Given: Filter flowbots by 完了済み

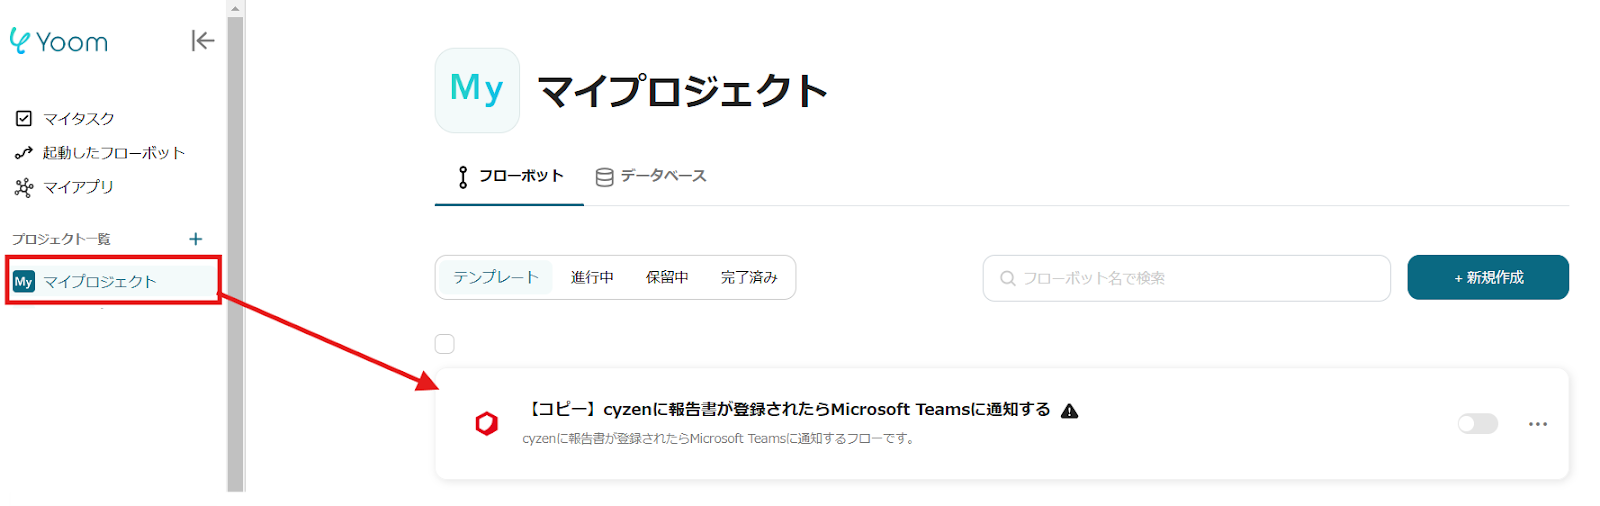Looking at the screenshot, I should pyautogui.click(x=749, y=277).
